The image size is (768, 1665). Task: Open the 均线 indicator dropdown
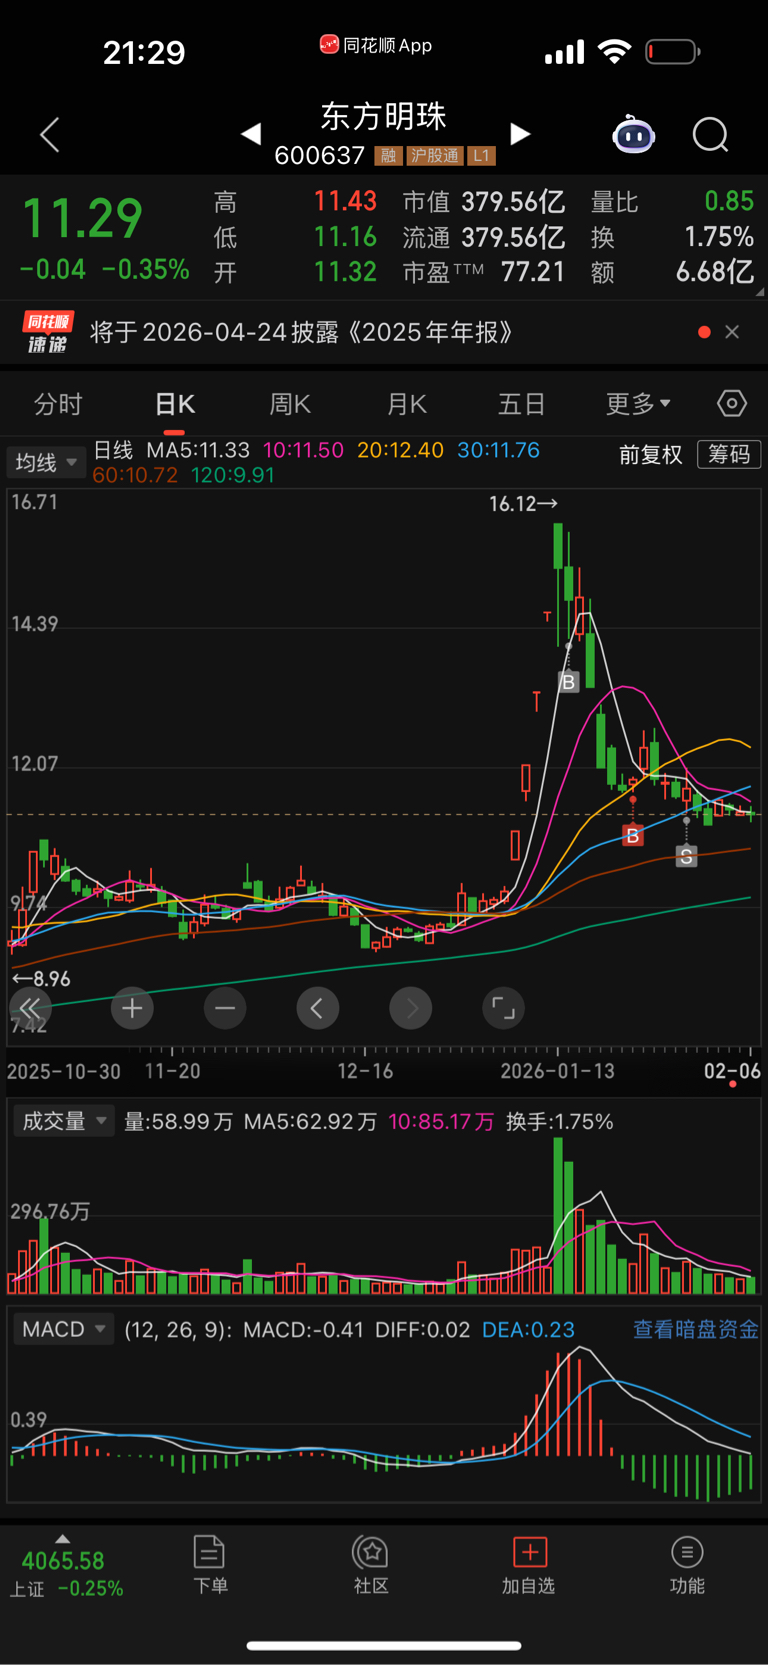point(46,462)
